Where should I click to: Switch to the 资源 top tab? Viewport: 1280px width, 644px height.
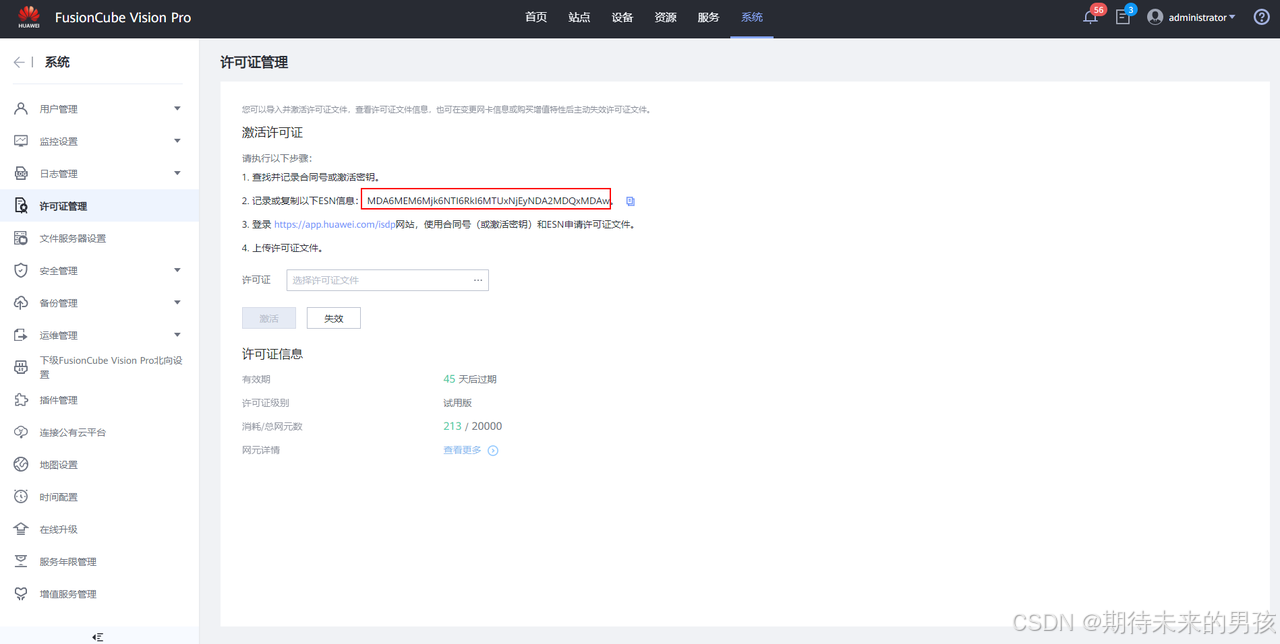(665, 18)
